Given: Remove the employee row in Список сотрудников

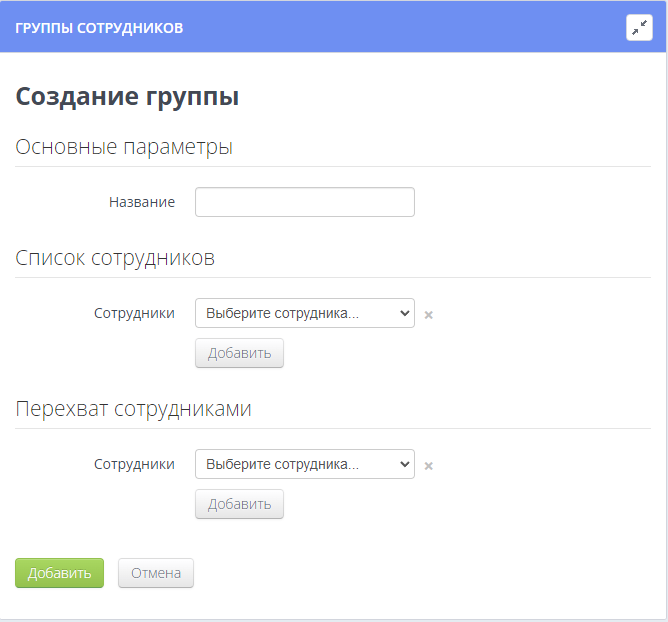Looking at the screenshot, I should (x=428, y=314).
